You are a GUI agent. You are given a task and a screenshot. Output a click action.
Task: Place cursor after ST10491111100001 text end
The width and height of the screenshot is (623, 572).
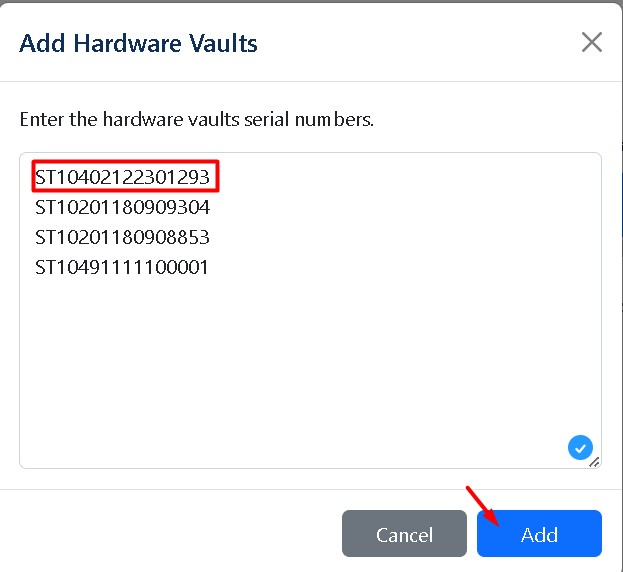210,268
